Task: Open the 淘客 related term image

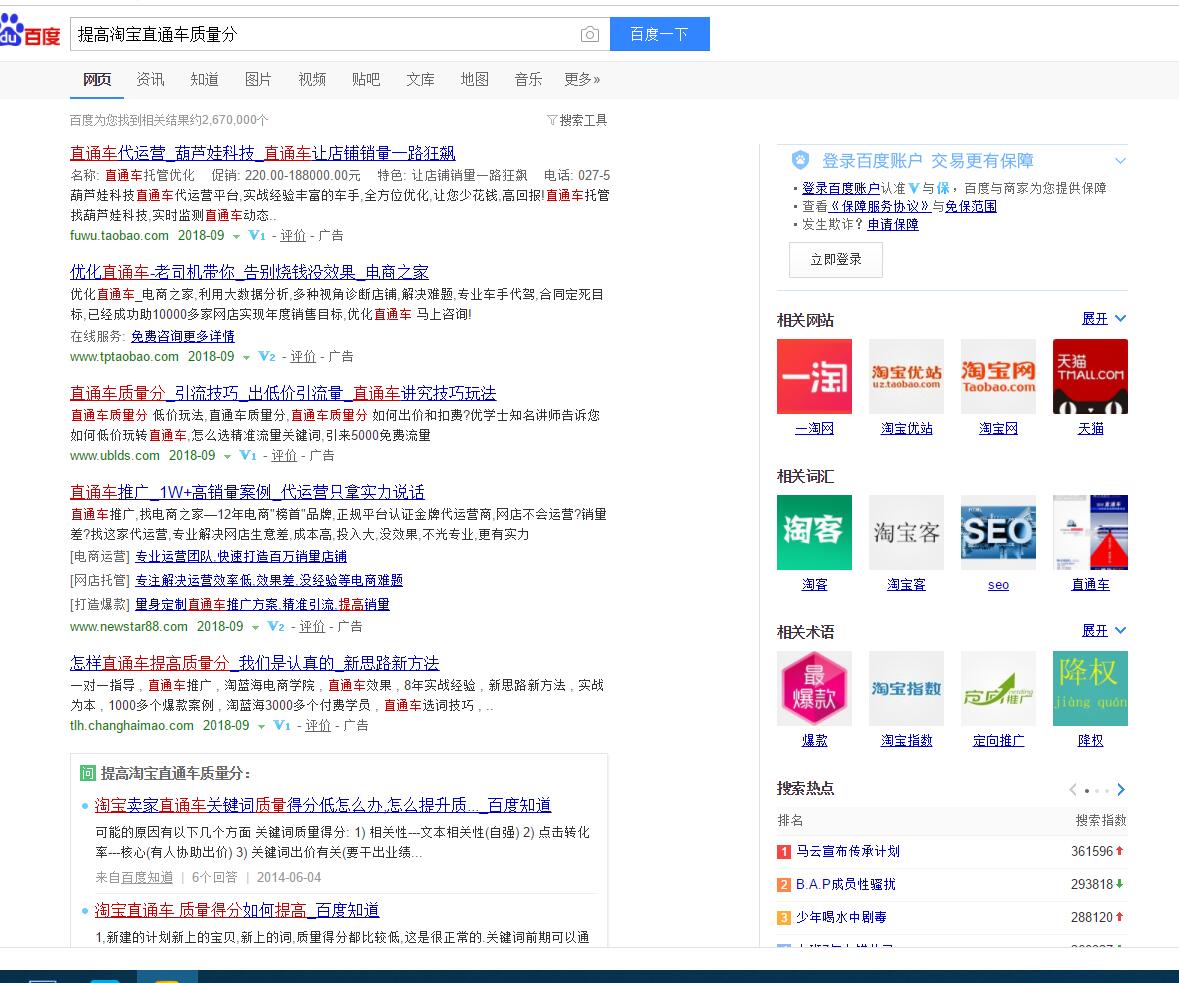Action: [814, 532]
